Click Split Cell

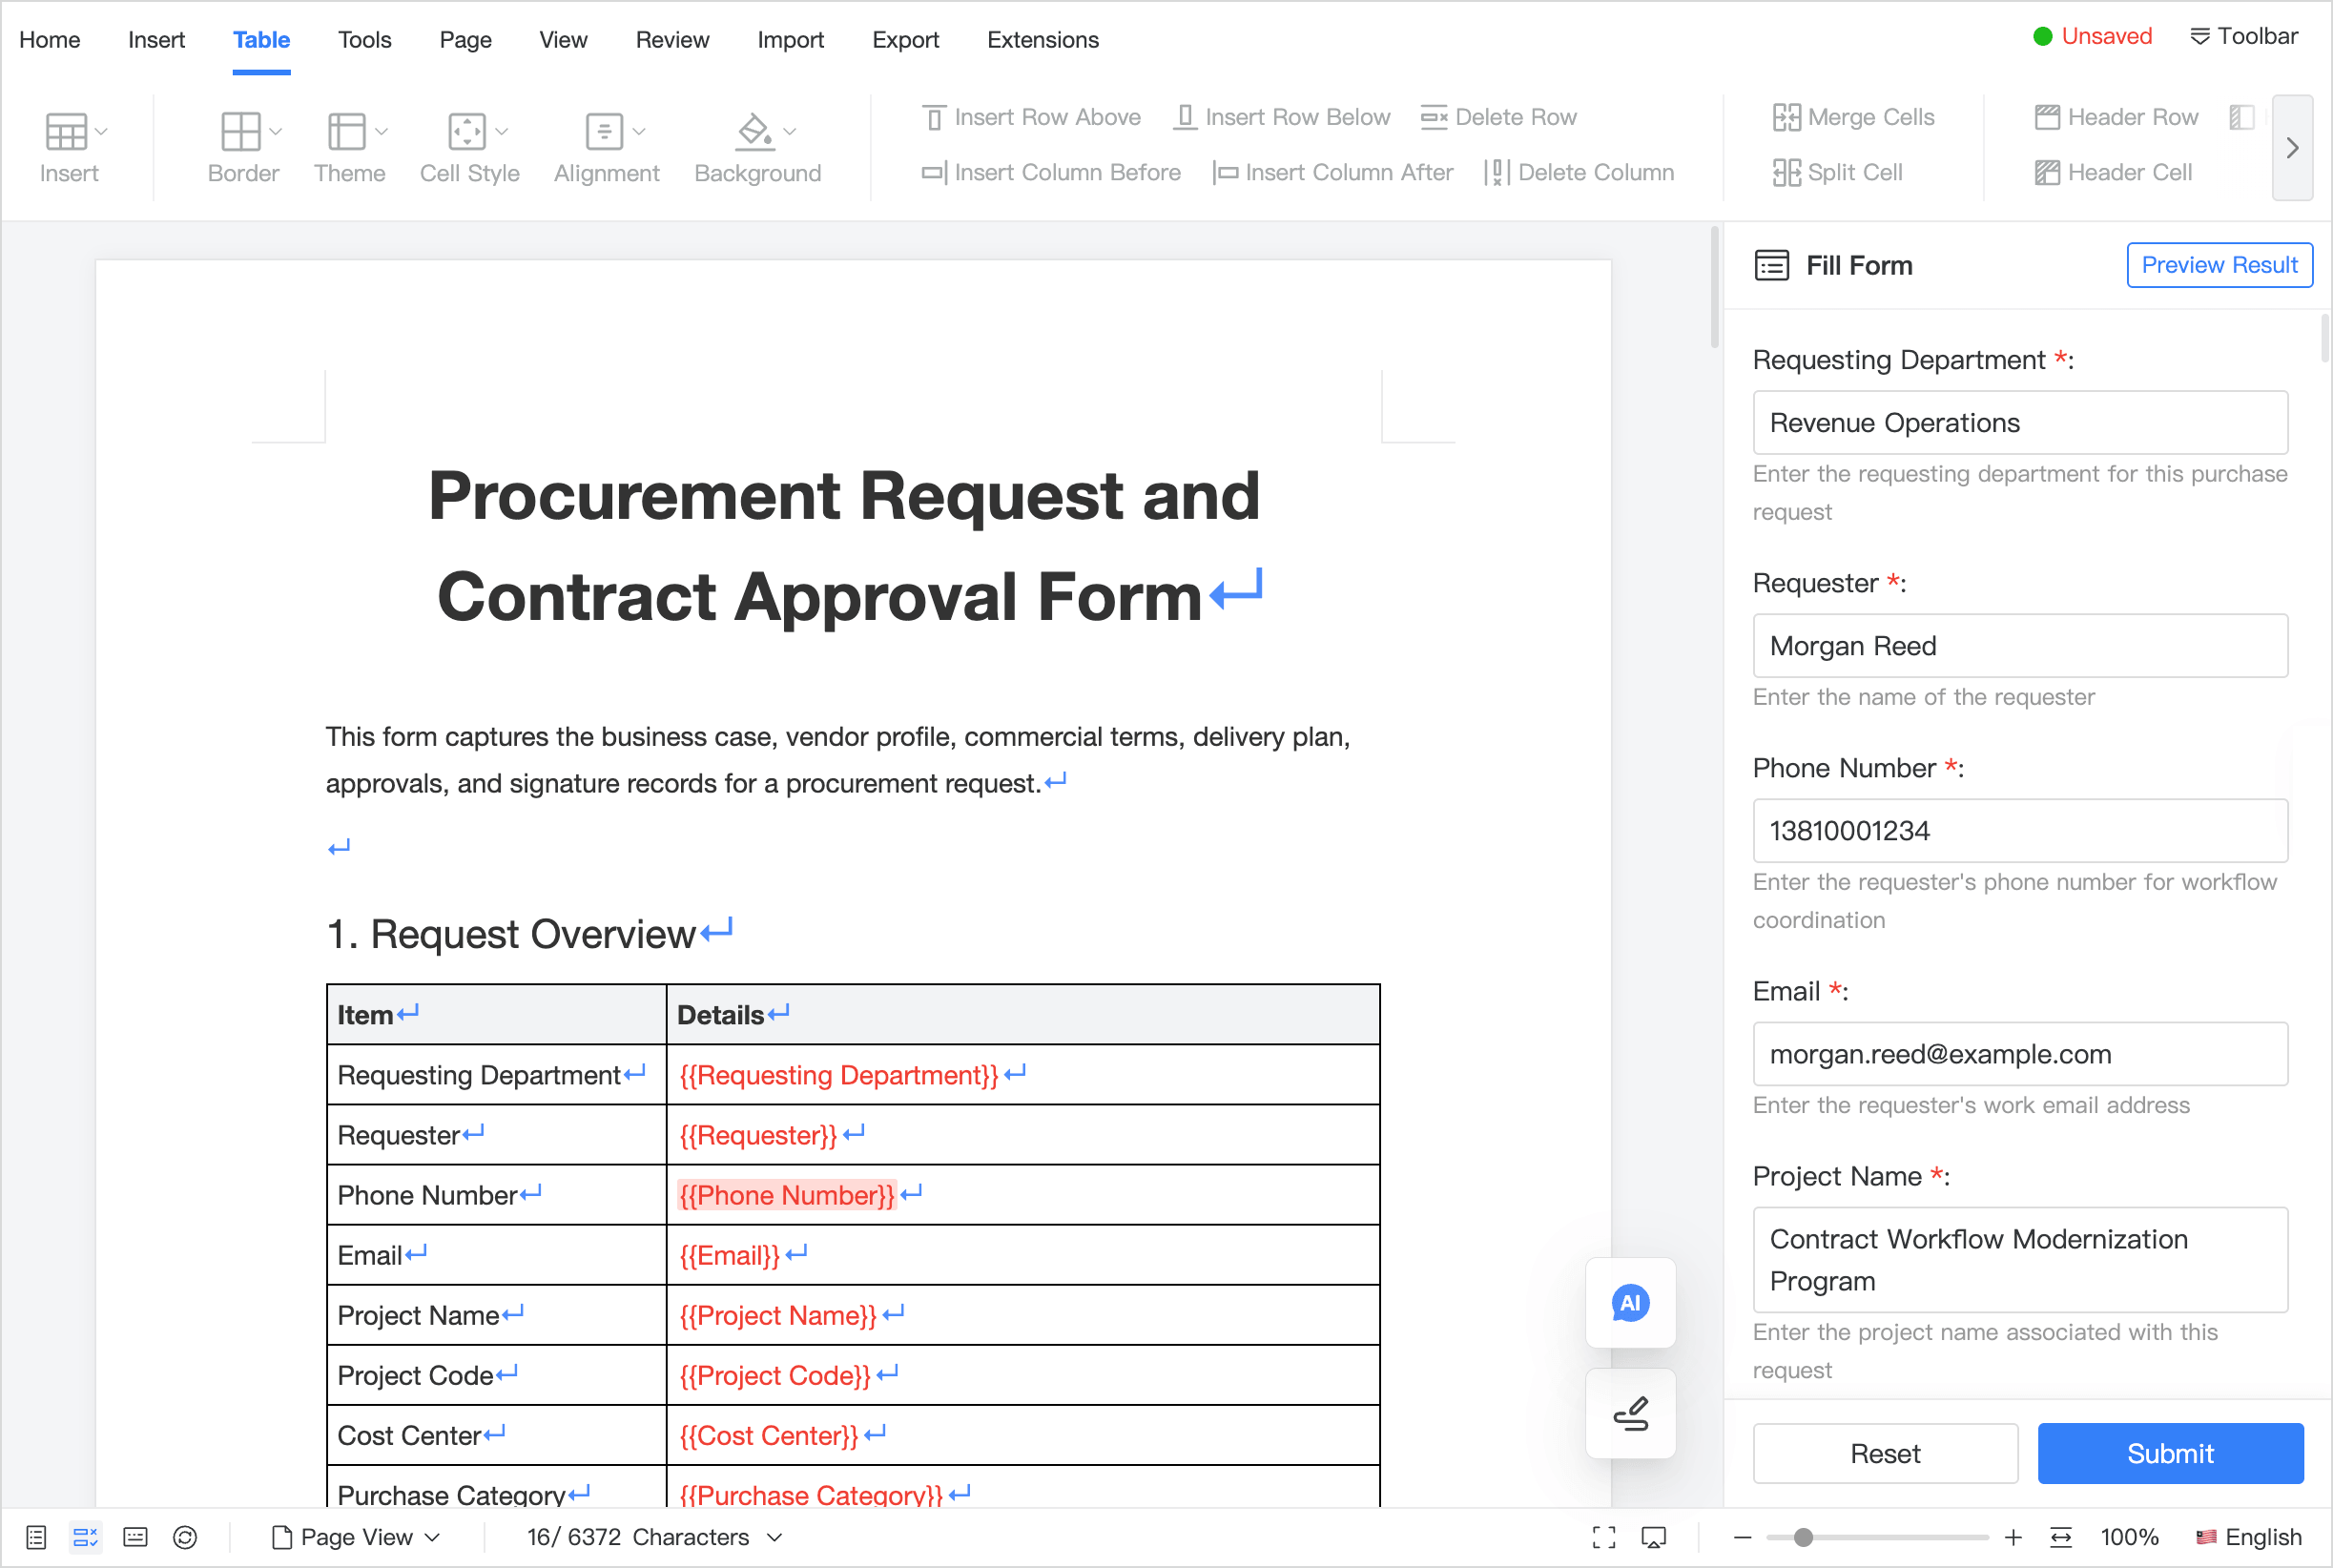point(1837,172)
